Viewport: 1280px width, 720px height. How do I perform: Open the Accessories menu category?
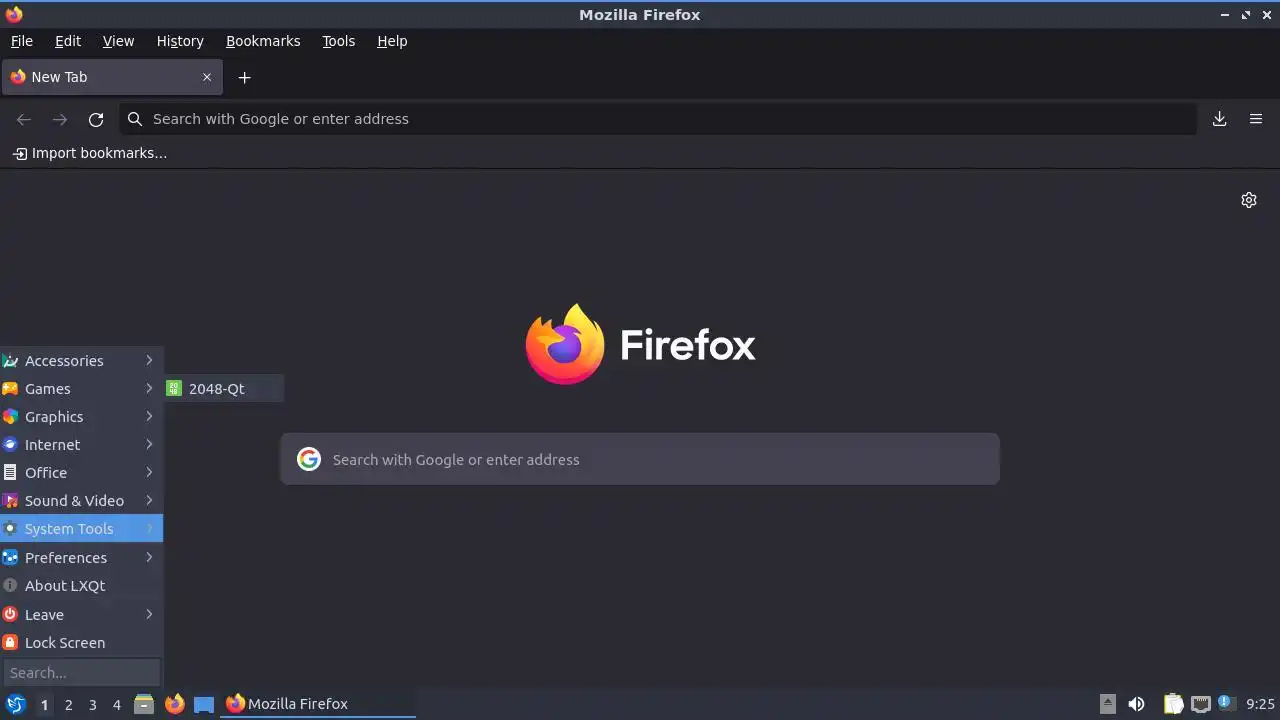click(81, 361)
